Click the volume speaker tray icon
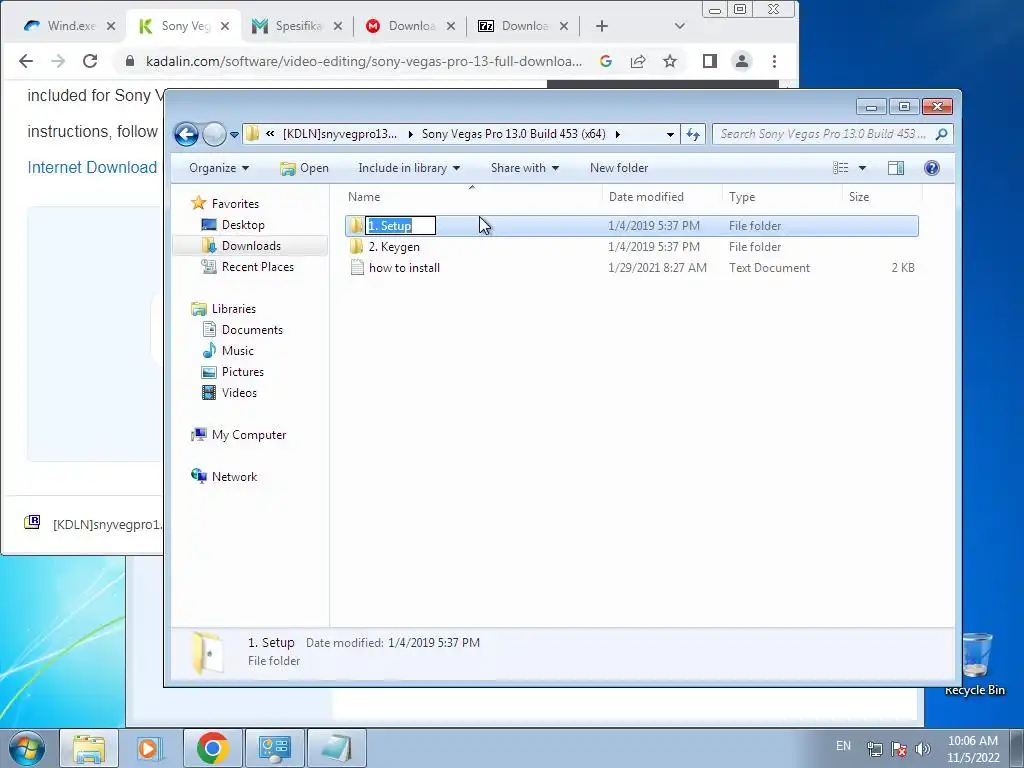 coord(923,748)
